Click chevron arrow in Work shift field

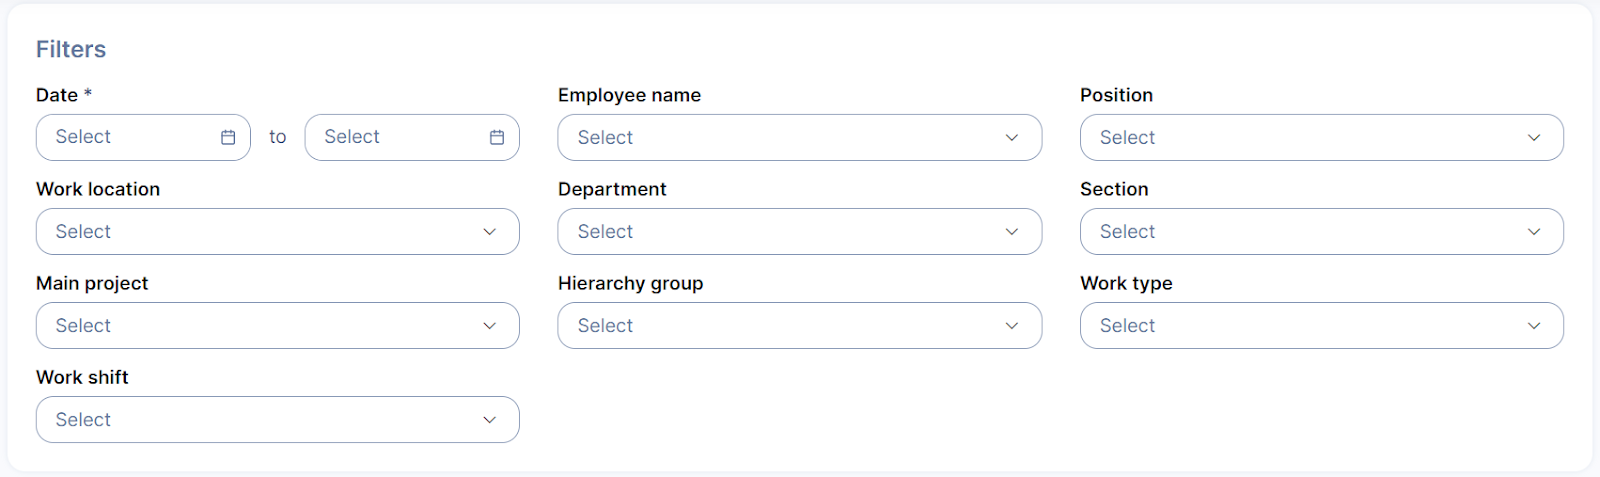click(x=490, y=420)
